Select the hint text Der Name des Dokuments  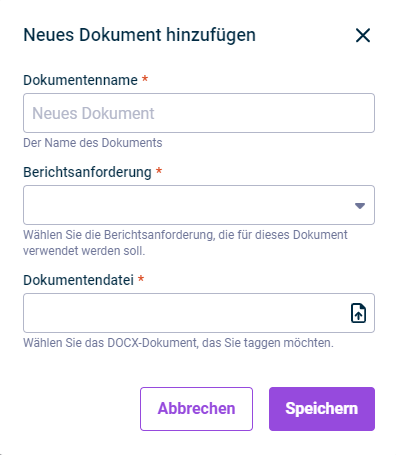click(x=93, y=143)
